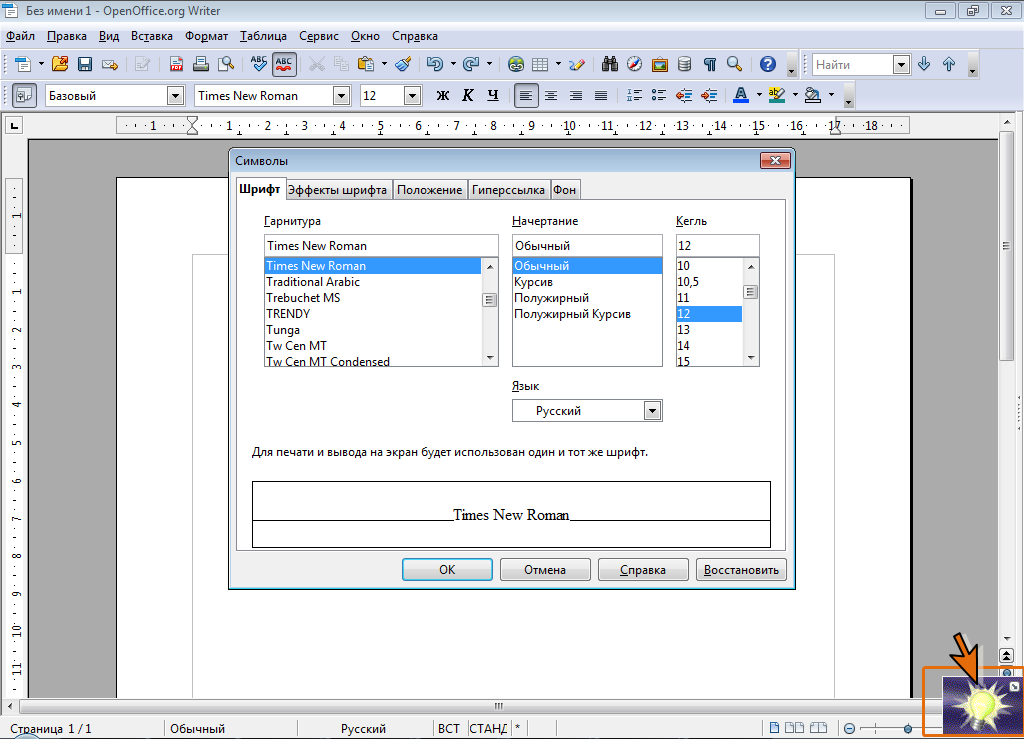1024x739 pixels.
Task: Open page preview icon
Action: pyautogui.click(x=226, y=64)
